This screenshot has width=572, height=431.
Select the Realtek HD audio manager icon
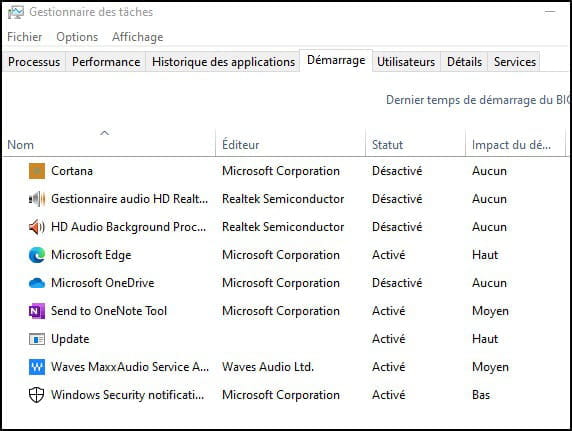(37, 199)
